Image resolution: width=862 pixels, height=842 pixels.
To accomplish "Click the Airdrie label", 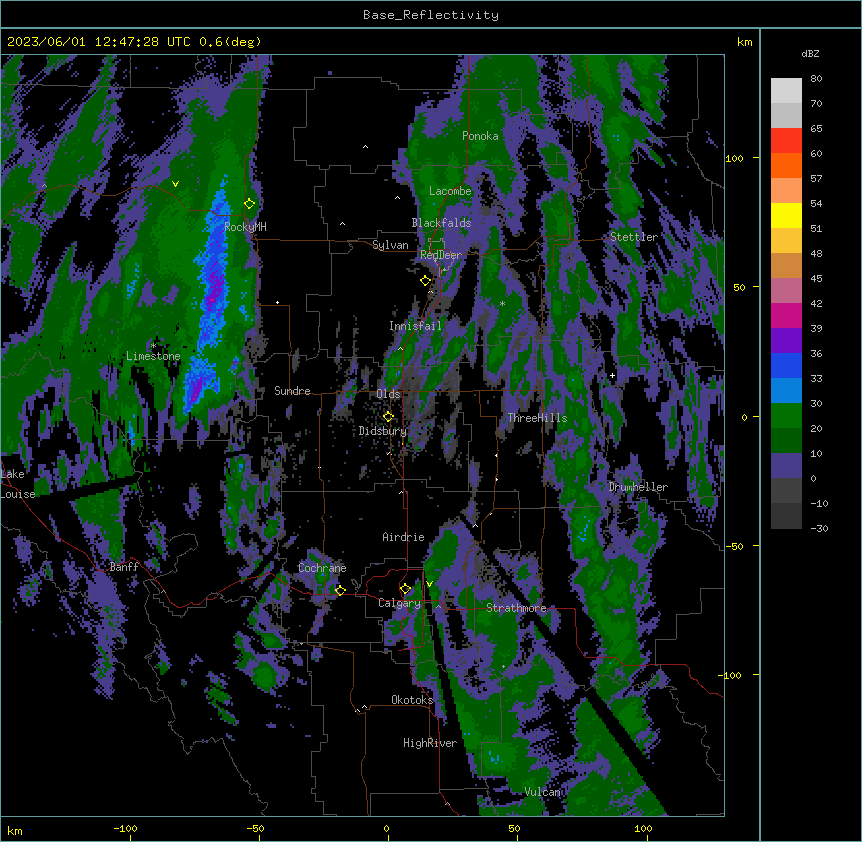I will click(x=403, y=537).
